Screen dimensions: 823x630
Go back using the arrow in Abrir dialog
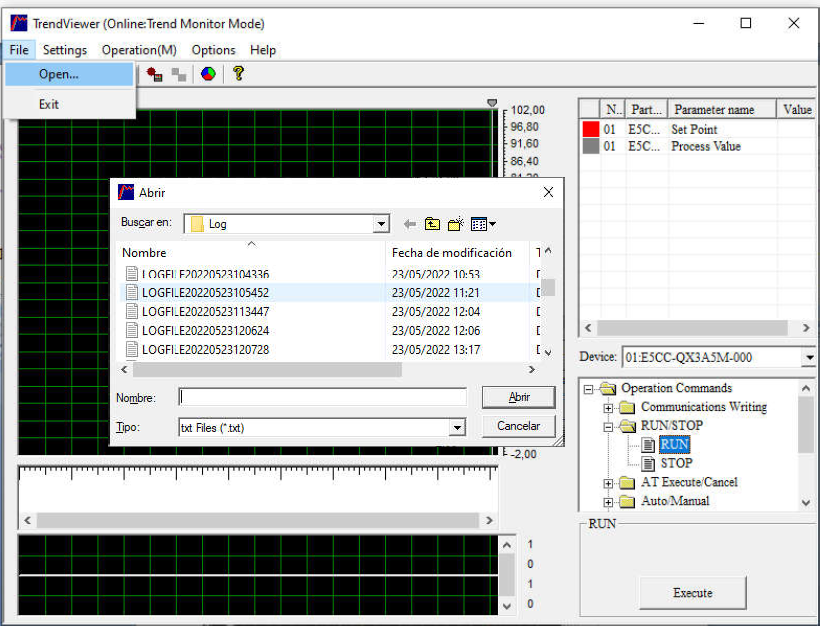coord(410,225)
